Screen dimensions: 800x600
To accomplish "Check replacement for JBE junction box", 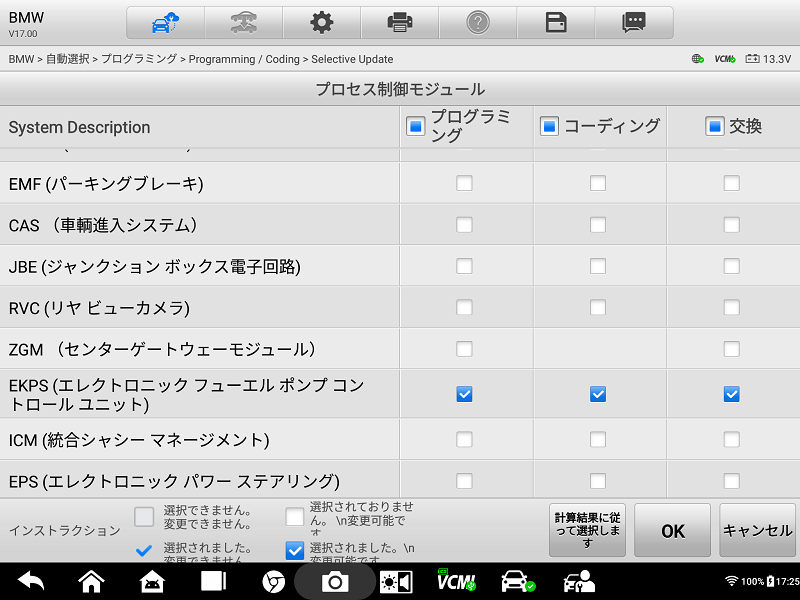I will [732, 266].
